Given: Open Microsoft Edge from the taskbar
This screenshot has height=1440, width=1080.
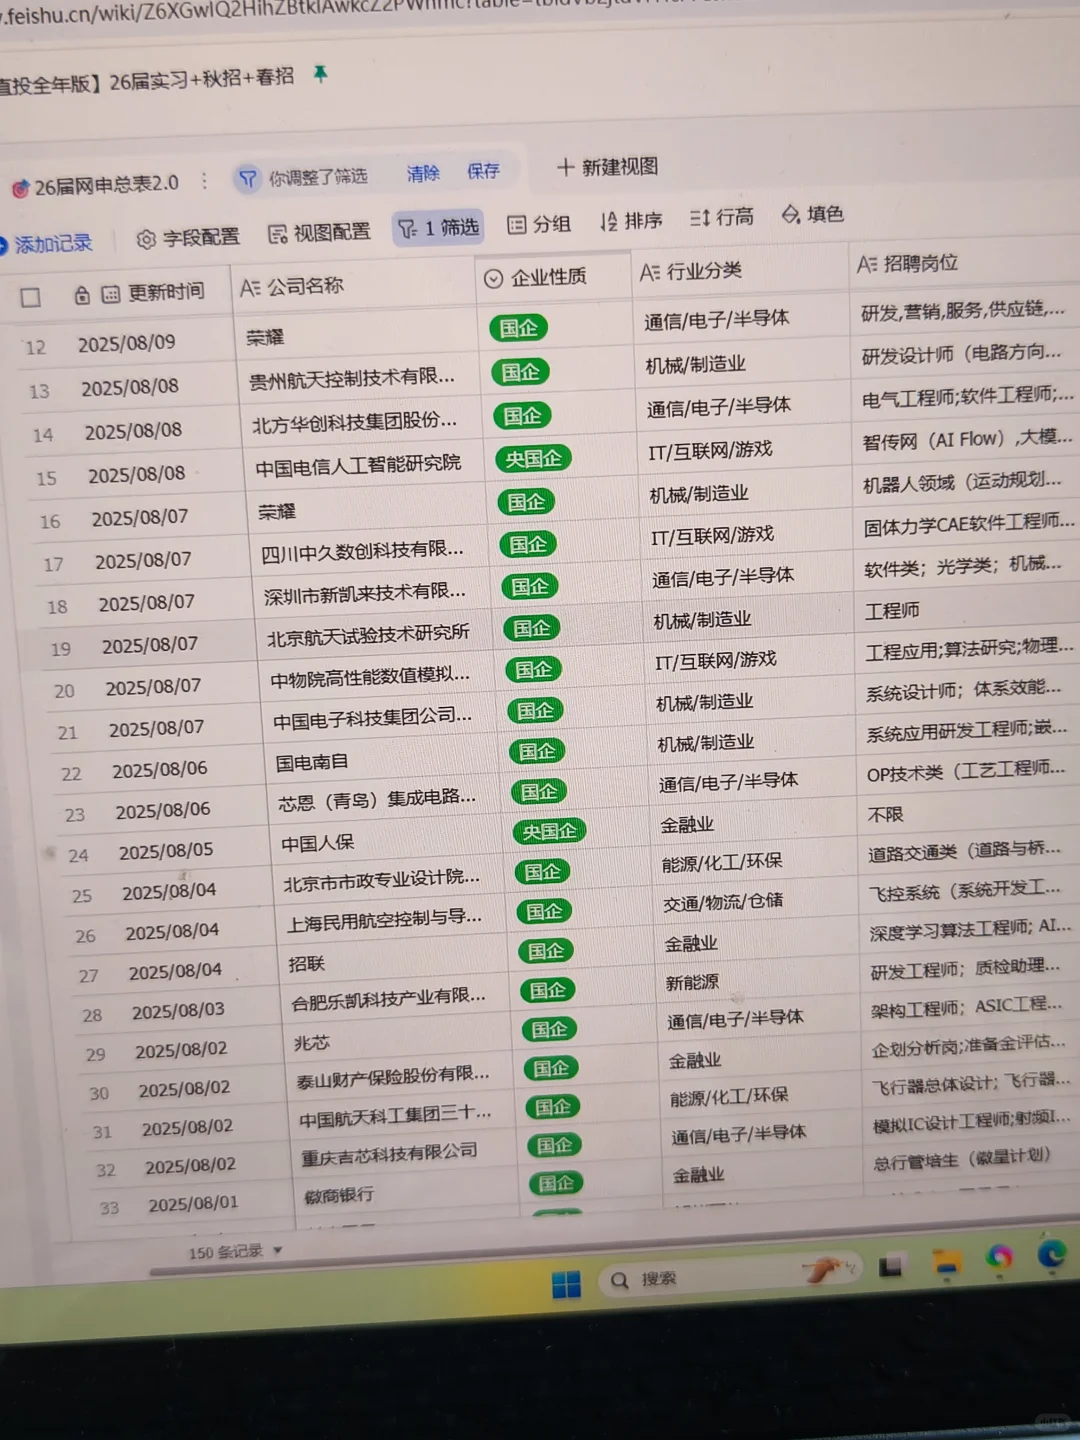Looking at the screenshot, I should 1051,1254.
